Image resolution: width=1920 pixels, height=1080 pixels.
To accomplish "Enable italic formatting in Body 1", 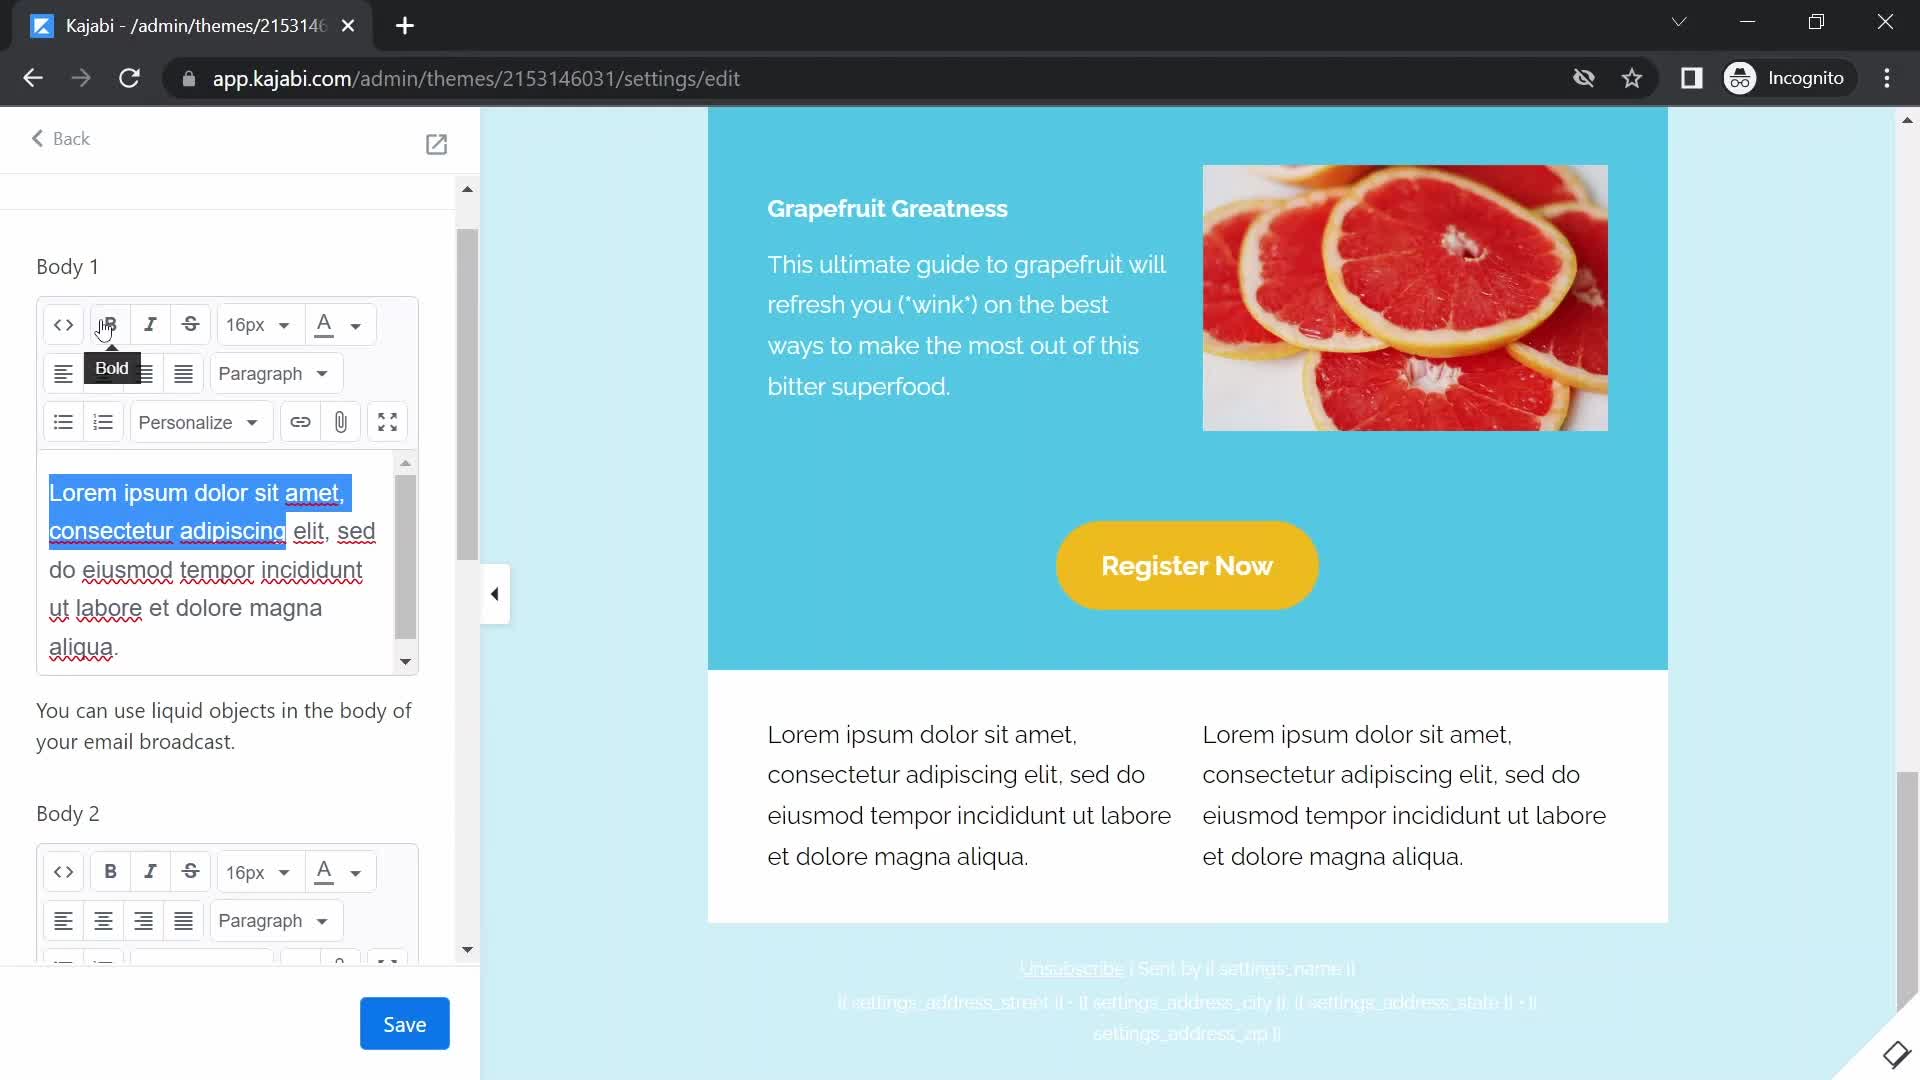I will click(x=149, y=323).
